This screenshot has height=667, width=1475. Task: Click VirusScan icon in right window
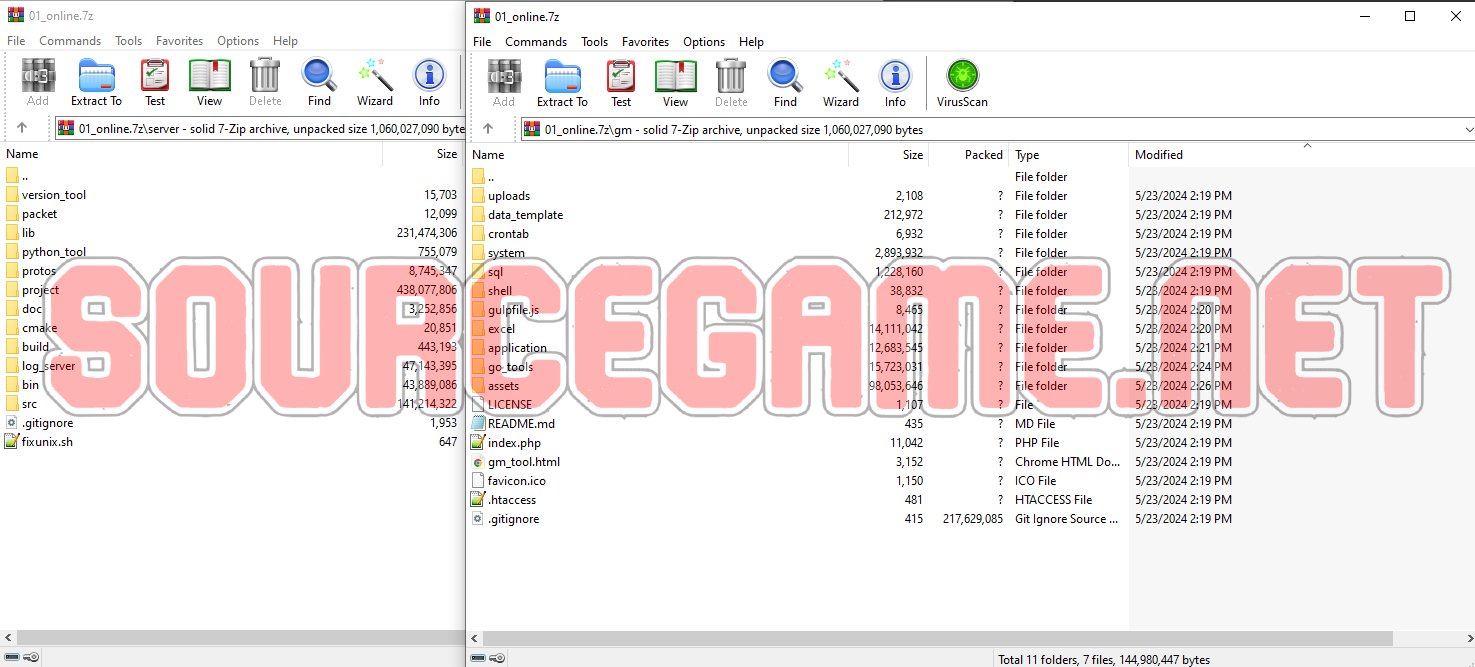(962, 83)
